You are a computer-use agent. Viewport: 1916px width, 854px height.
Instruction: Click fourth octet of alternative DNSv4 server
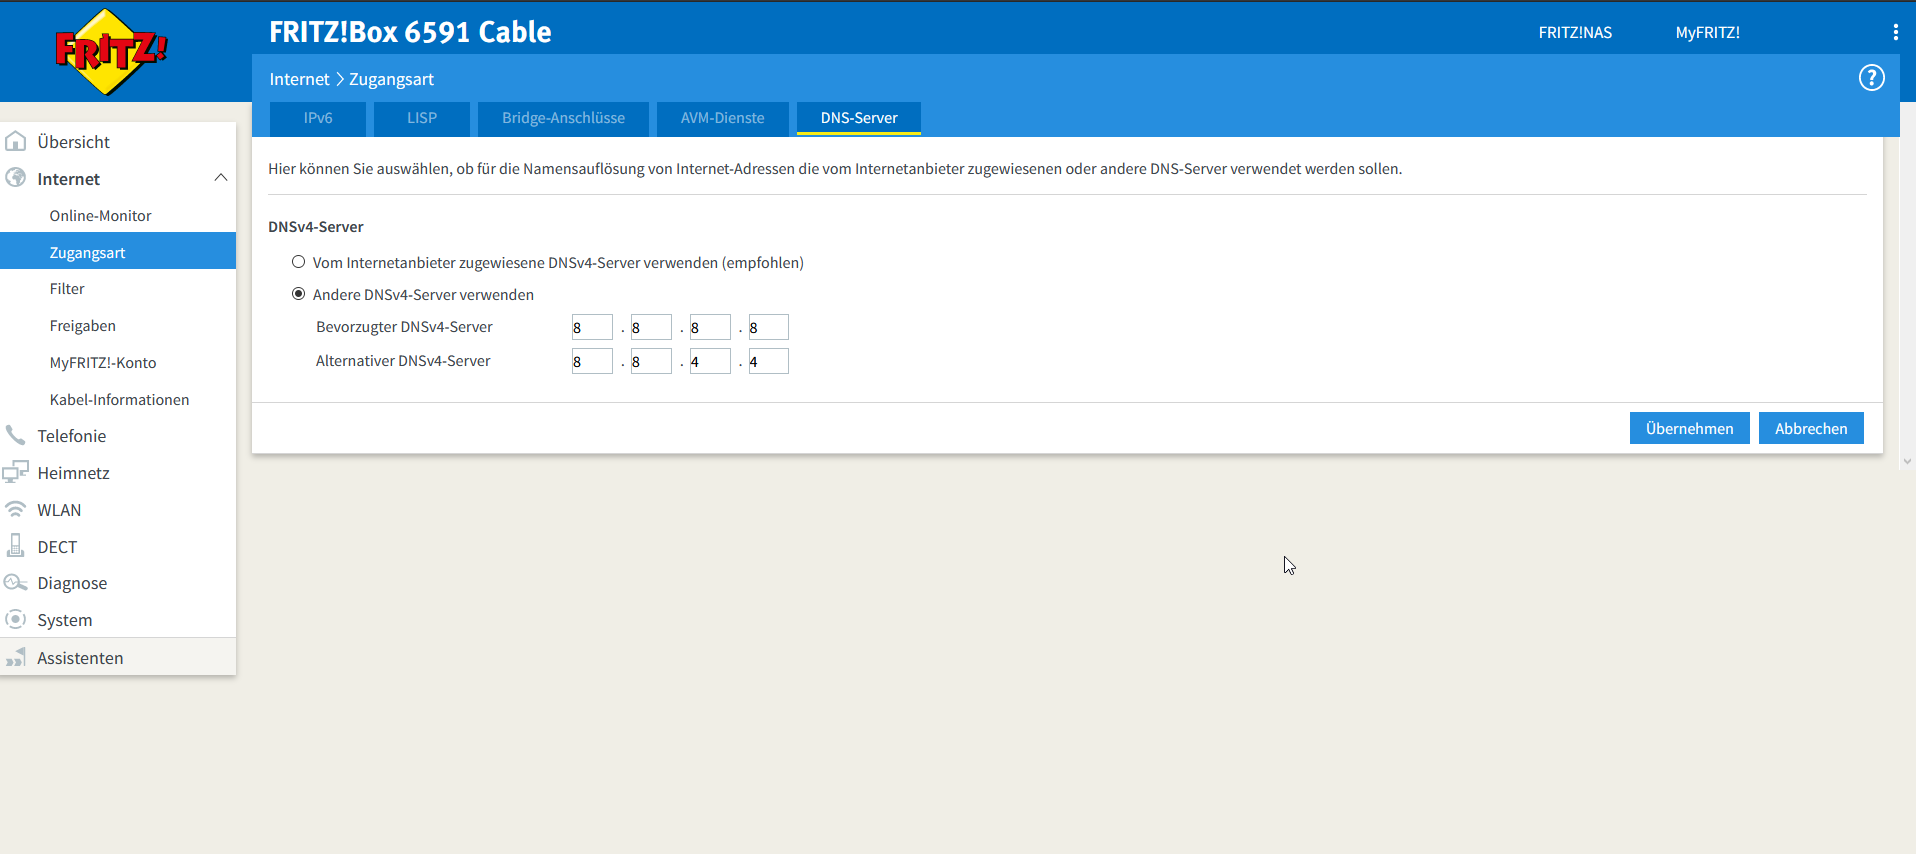(x=769, y=361)
